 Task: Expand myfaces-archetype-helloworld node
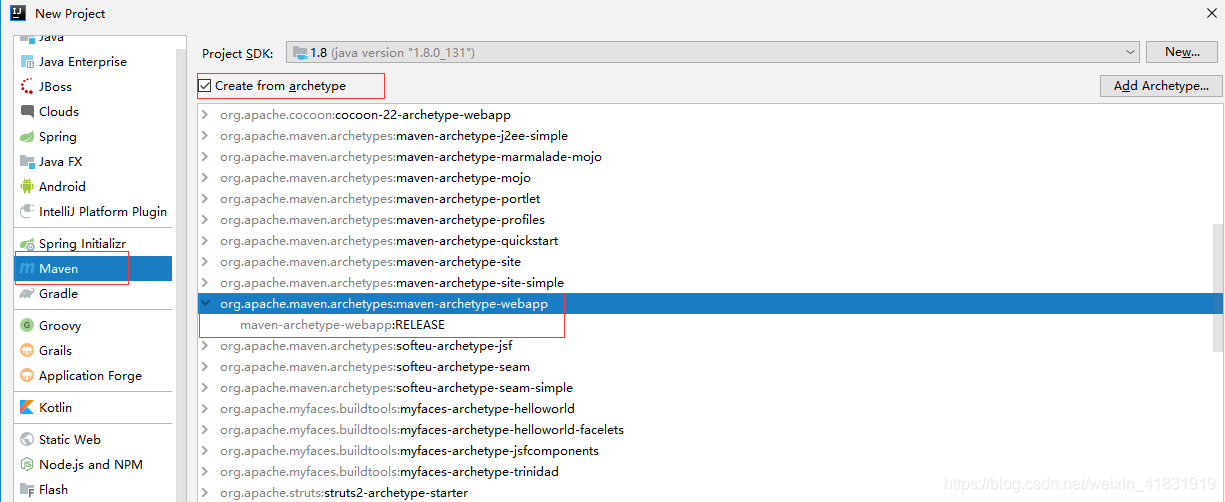tap(205, 409)
